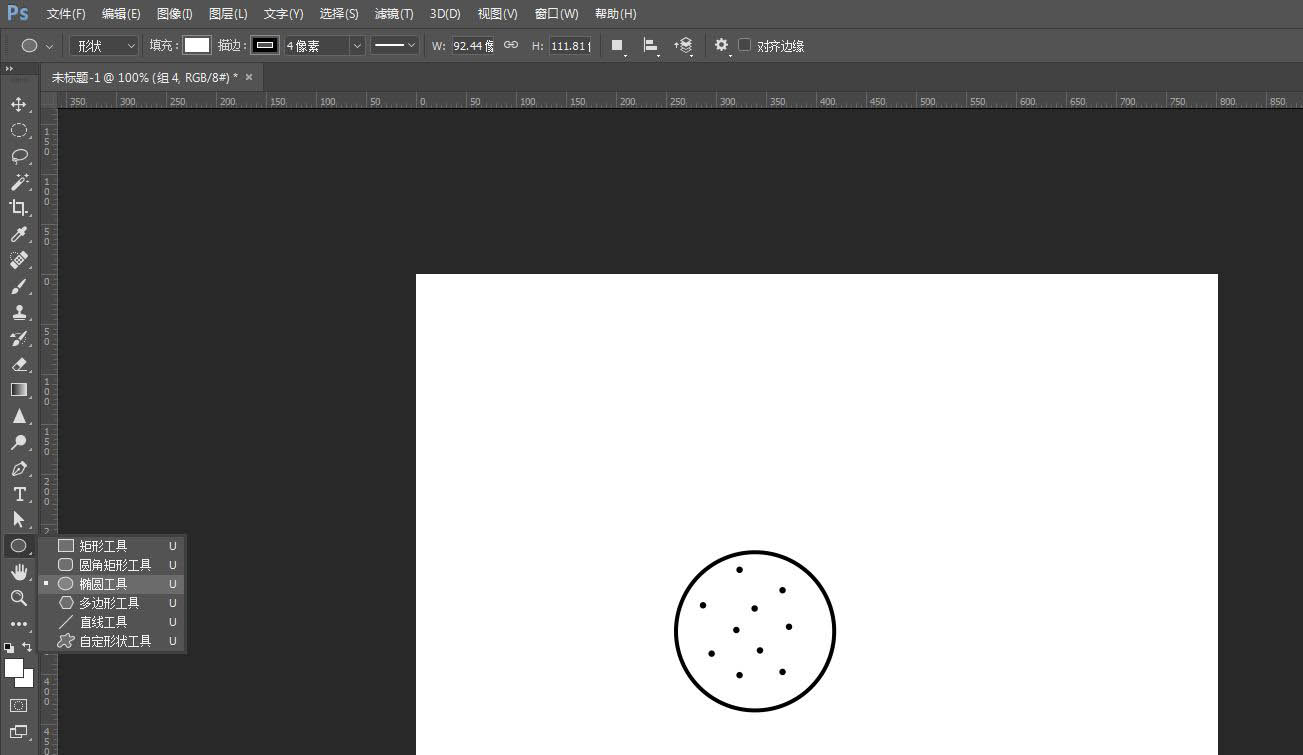Swap foreground and background colors
Viewport: 1303px width, 755px height.
coord(28,647)
